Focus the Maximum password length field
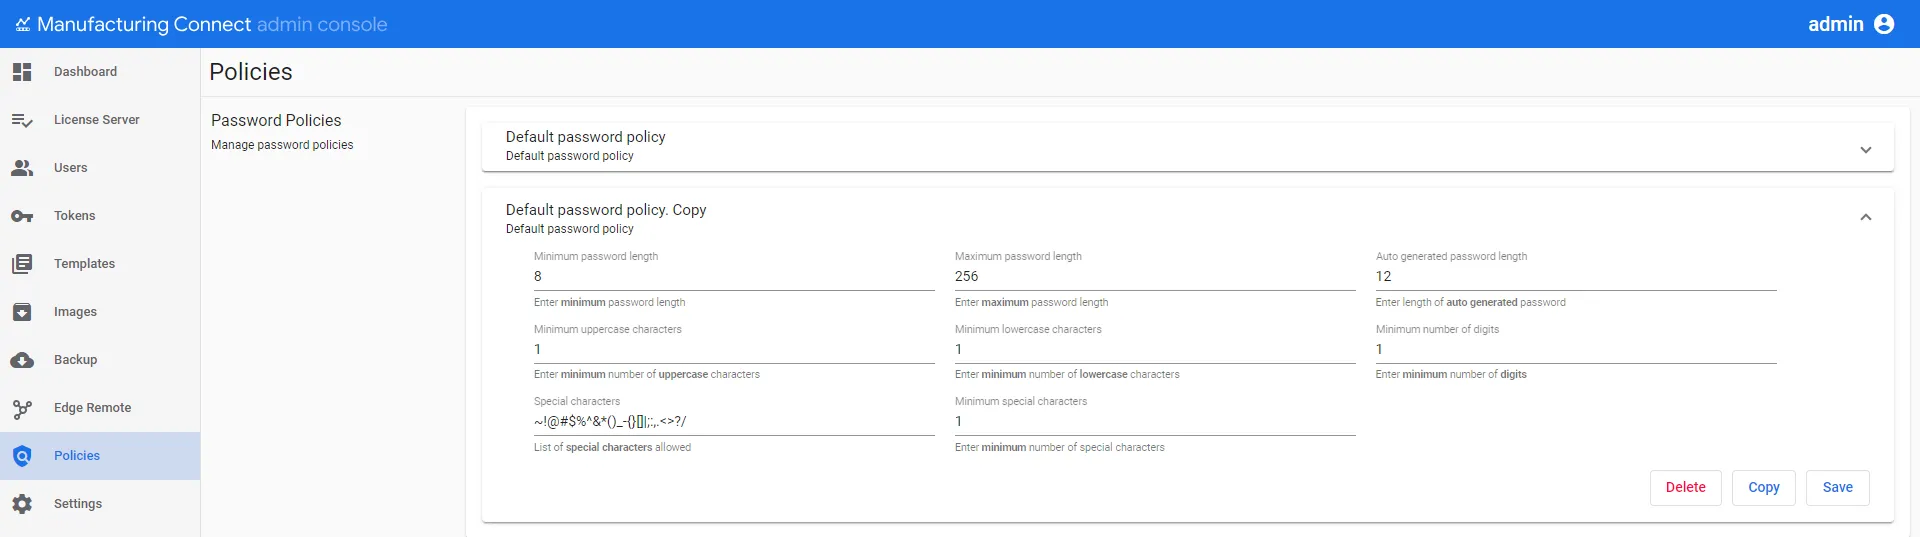Image resolution: width=1920 pixels, height=537 pixels. (1155, 277)
